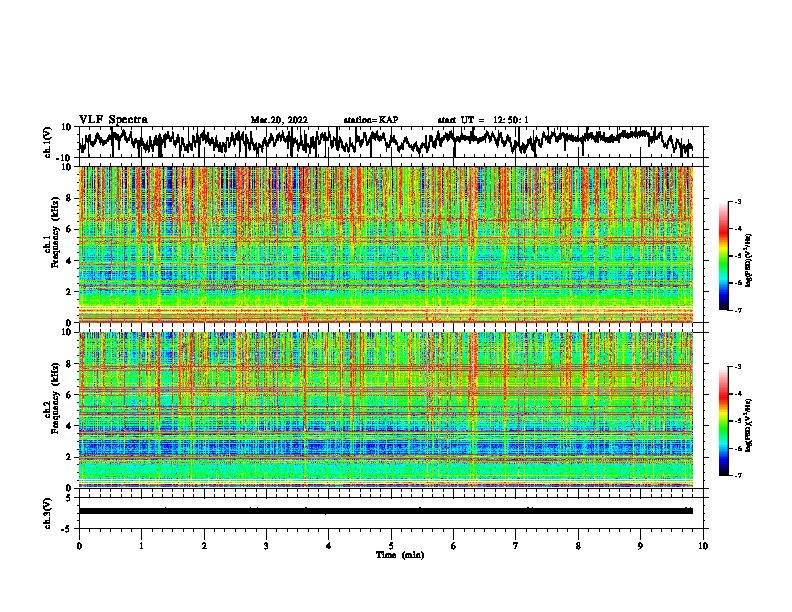Click the "4" kHz tick on ch.2 frequency axis
The width and height of the screenshot is (792, 612).
[x=70, y=426]
